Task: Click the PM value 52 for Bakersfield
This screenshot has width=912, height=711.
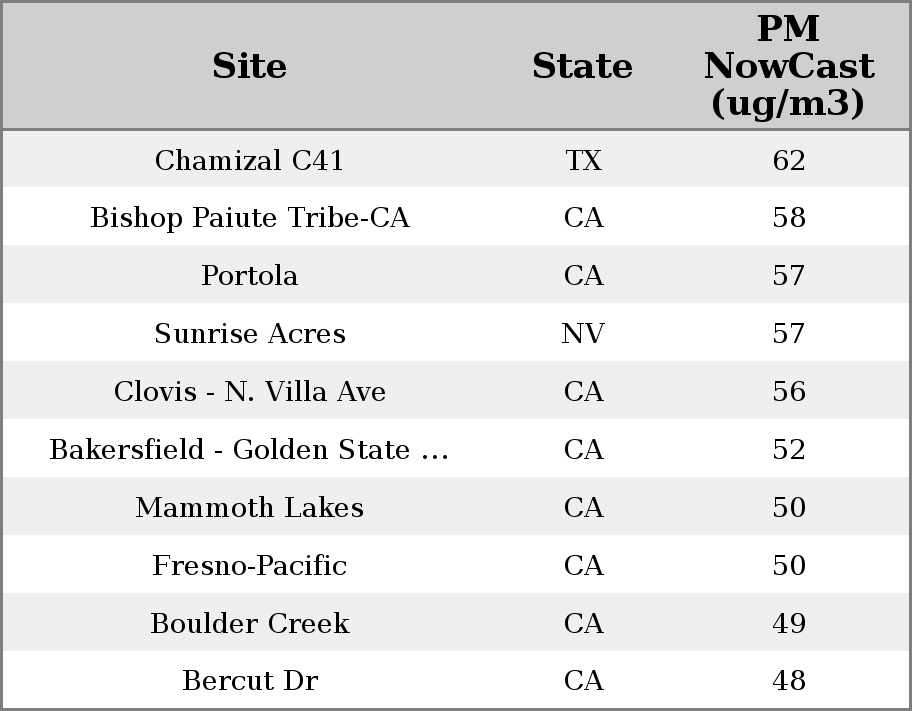Action: point(789,450)
